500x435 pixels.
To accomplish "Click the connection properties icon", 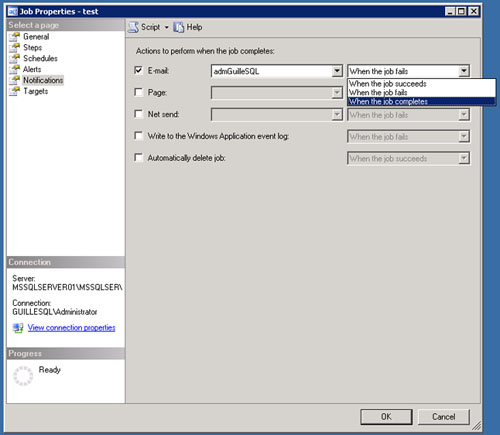I will [18, 328].
